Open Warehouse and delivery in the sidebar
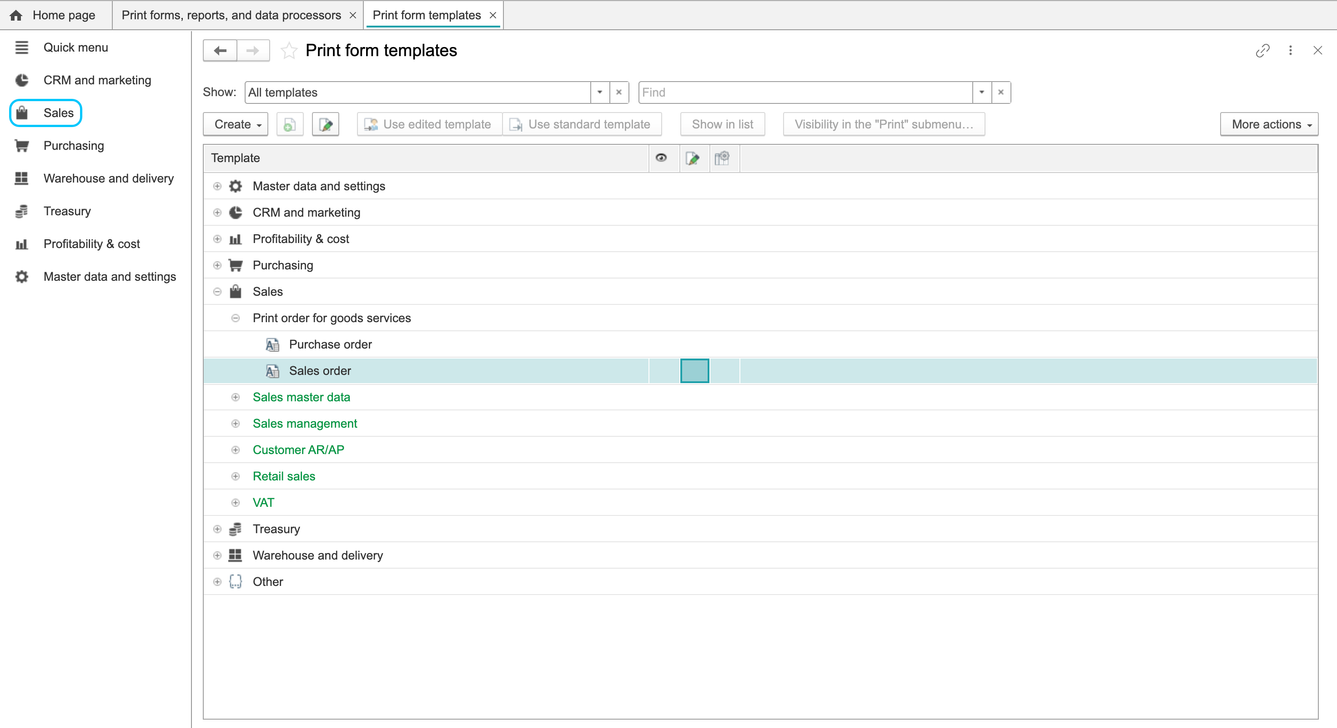This screenshot has height=728, width=1337. coord(95,178)
